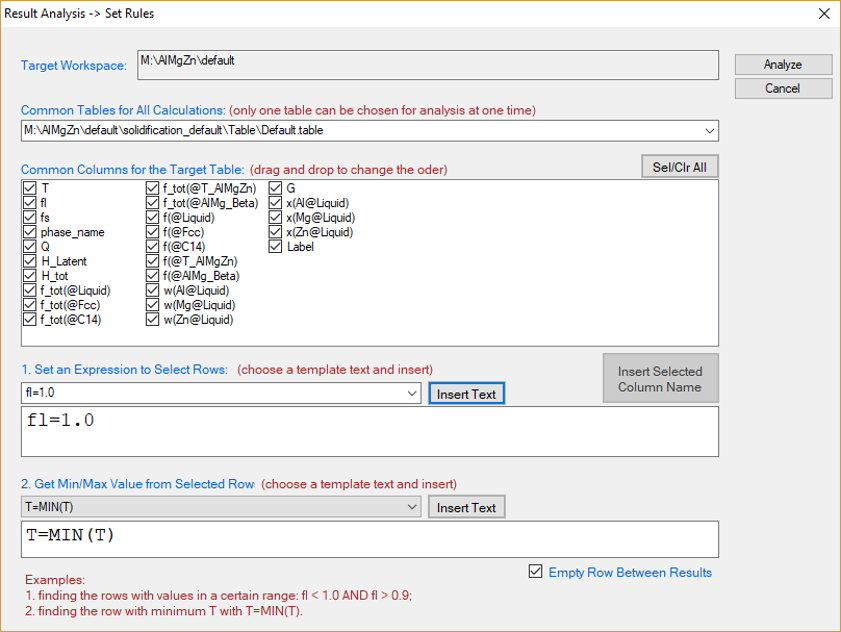Click Insert Selected Column Name button
Screen dimensions: 841x632
(x=660, y=379)
